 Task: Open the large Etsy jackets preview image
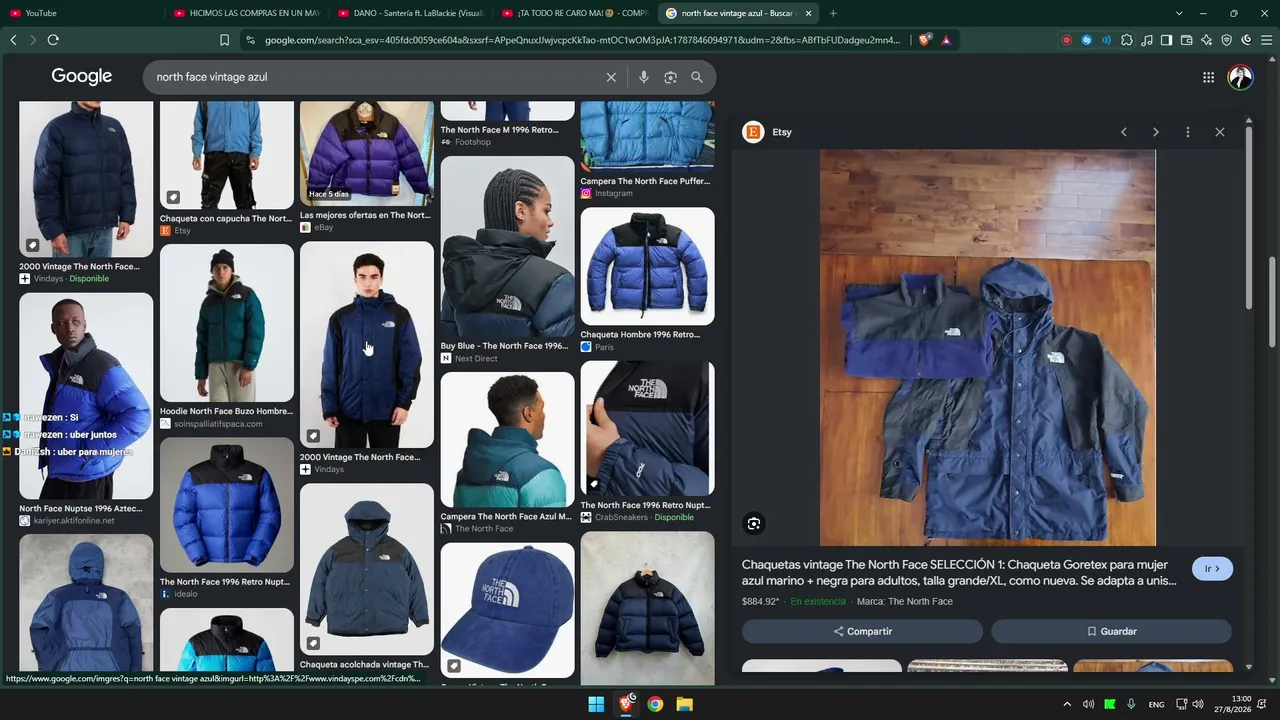point(988,348)
